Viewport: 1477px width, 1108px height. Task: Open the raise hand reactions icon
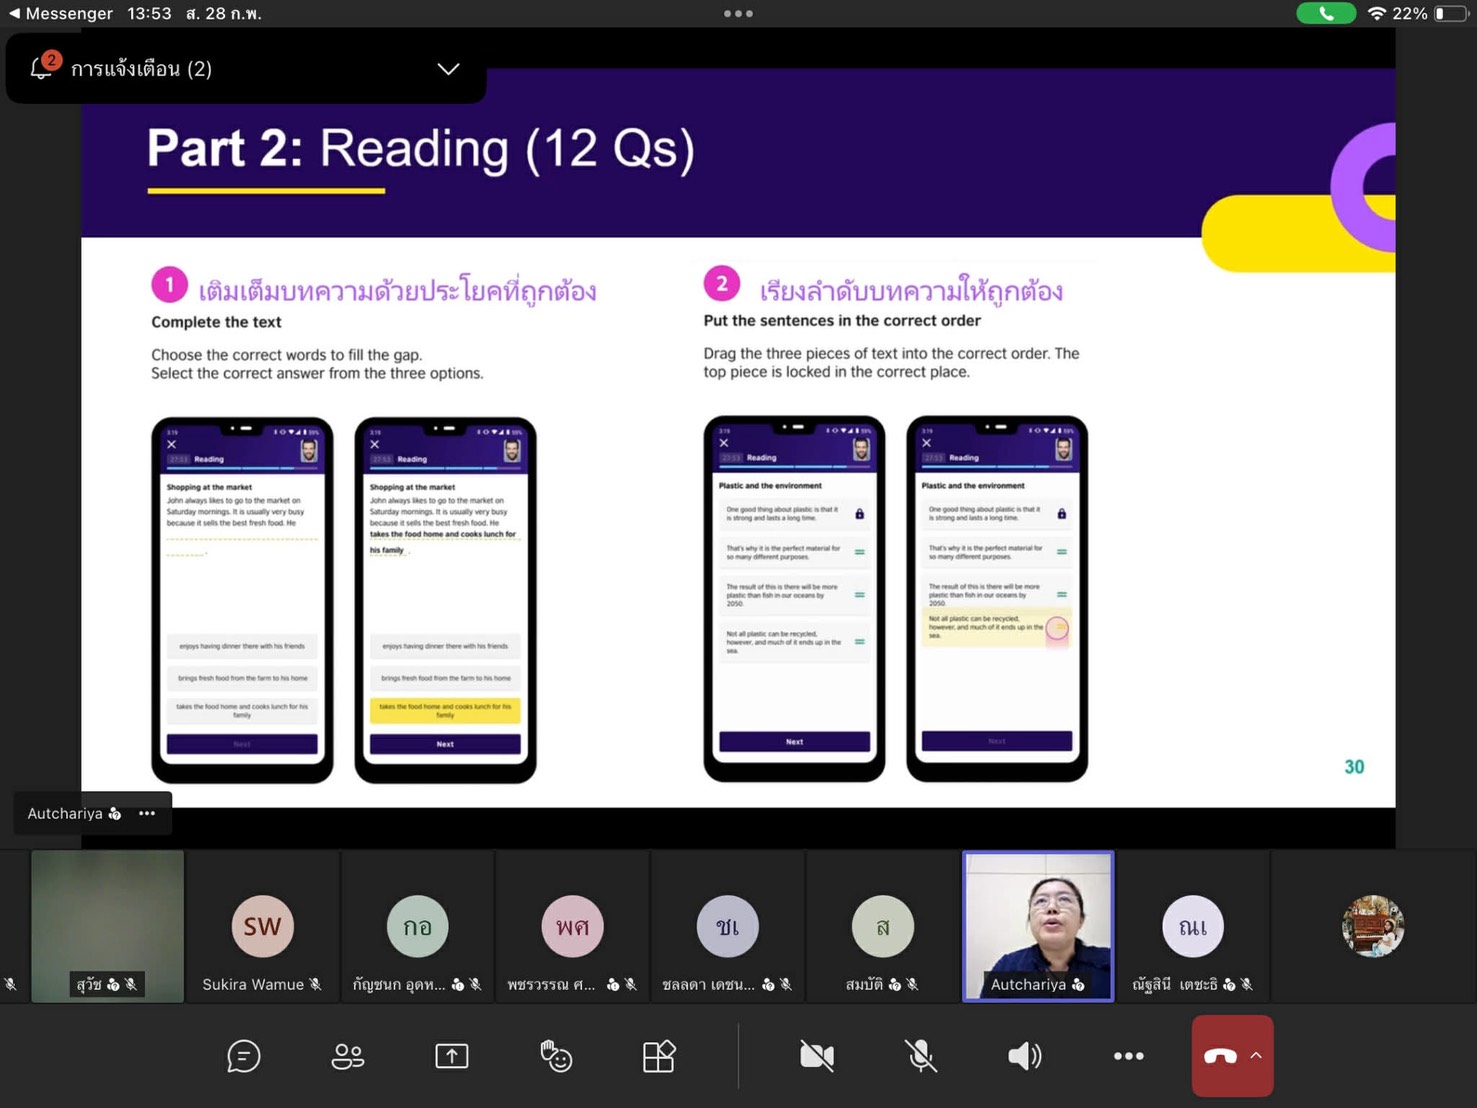coord(555,1056)
